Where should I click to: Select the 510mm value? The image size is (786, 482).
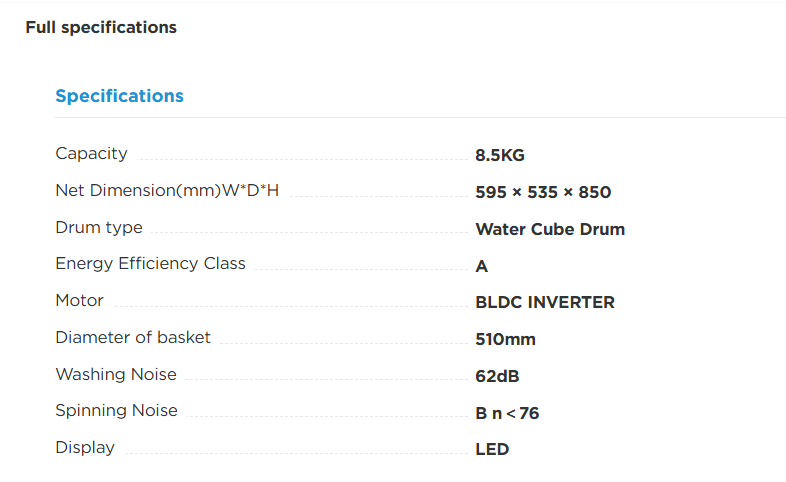pos(505,339)
